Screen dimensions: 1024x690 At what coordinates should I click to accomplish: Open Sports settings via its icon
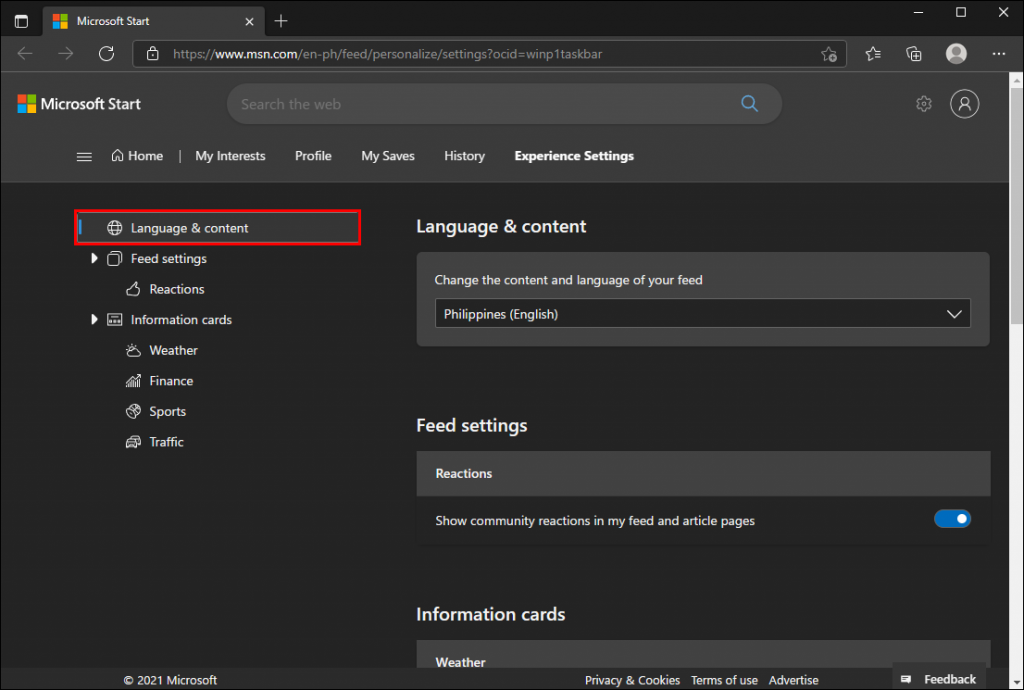(134, 411)
